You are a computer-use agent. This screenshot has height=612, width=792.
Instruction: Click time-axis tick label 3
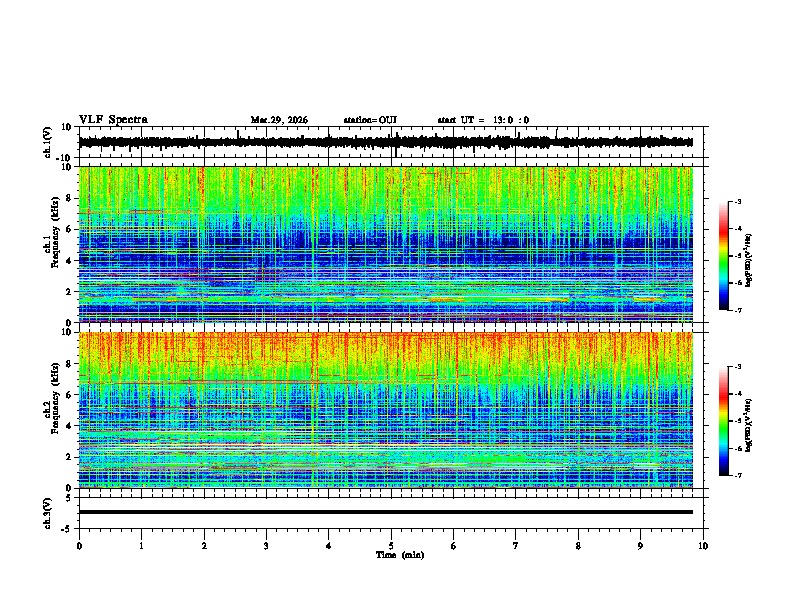pyautogui.click(x=266, y=546)
